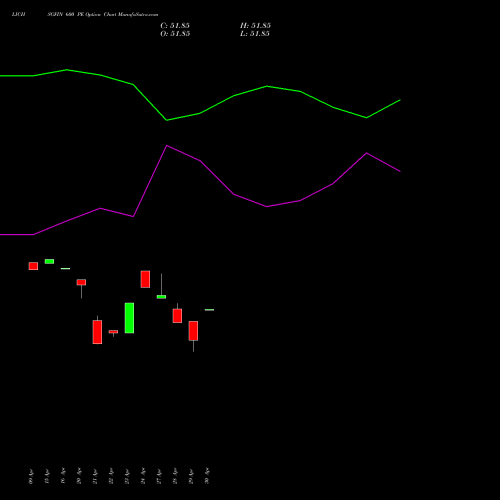Select the '30 Apr' date label on the axis
Image resolution: width=500 pixels, height=500 pixels.
pos(207,476)
